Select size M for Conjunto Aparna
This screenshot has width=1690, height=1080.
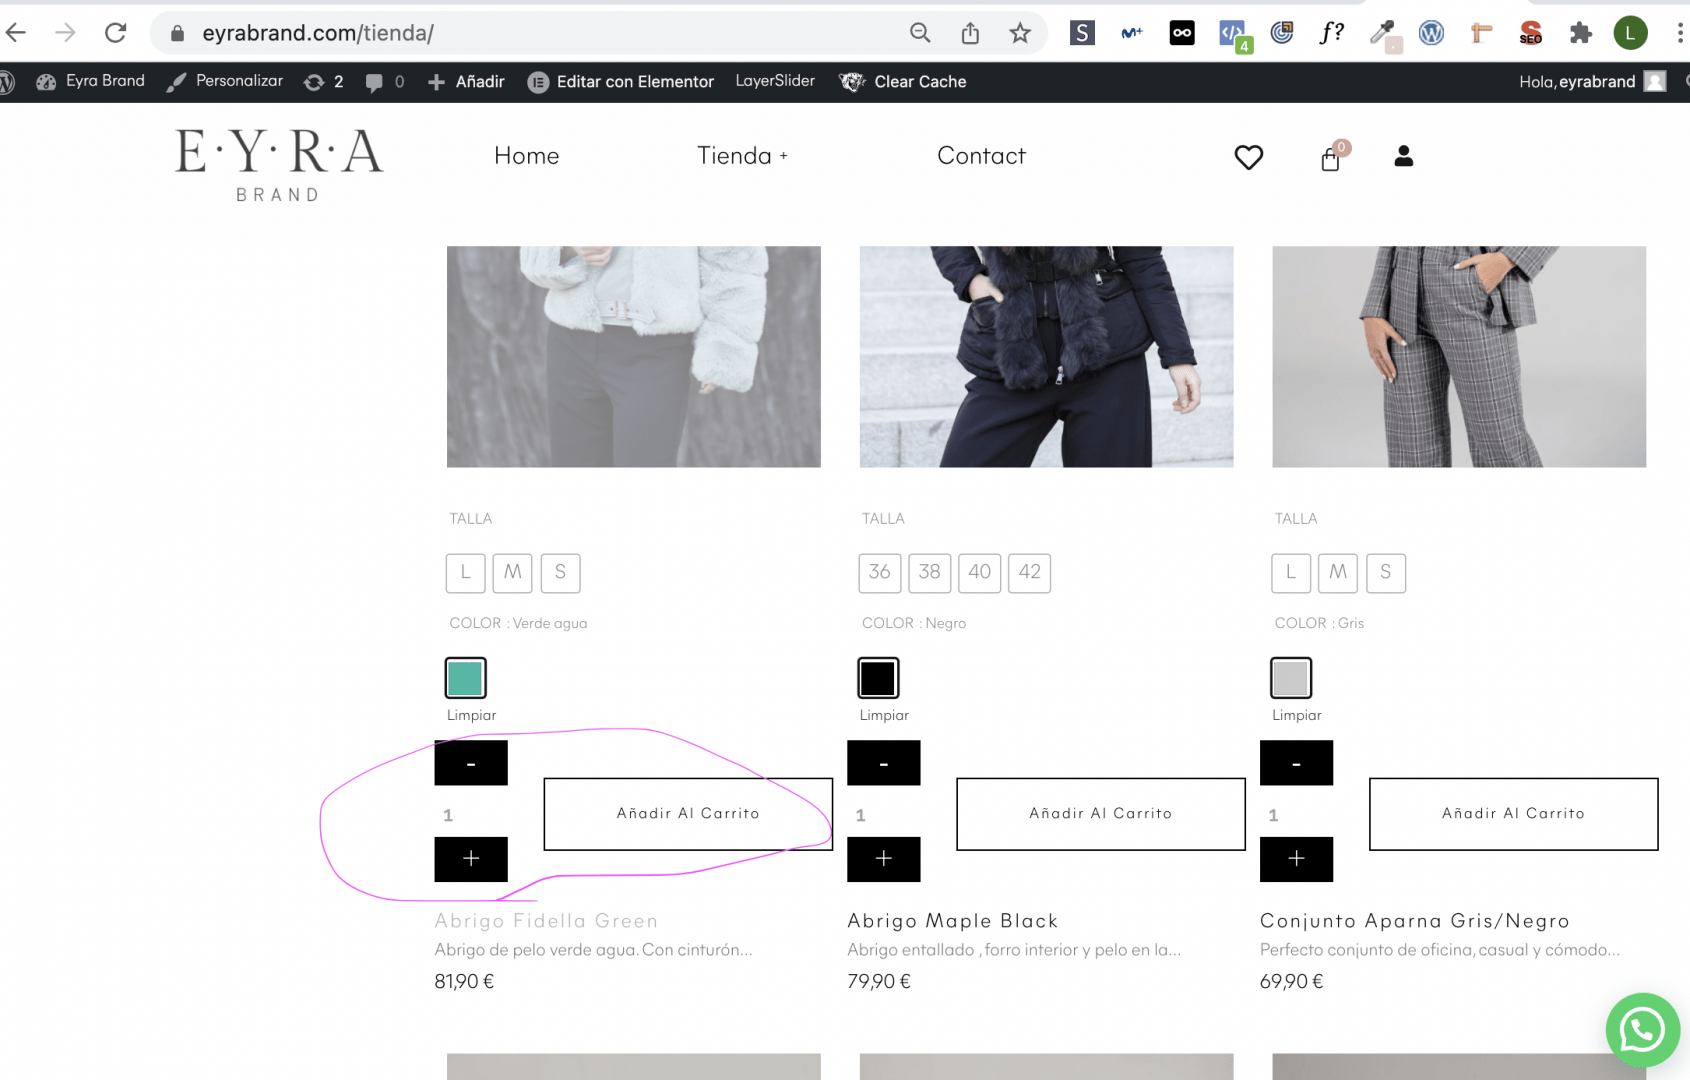[x=1338, y=573]
